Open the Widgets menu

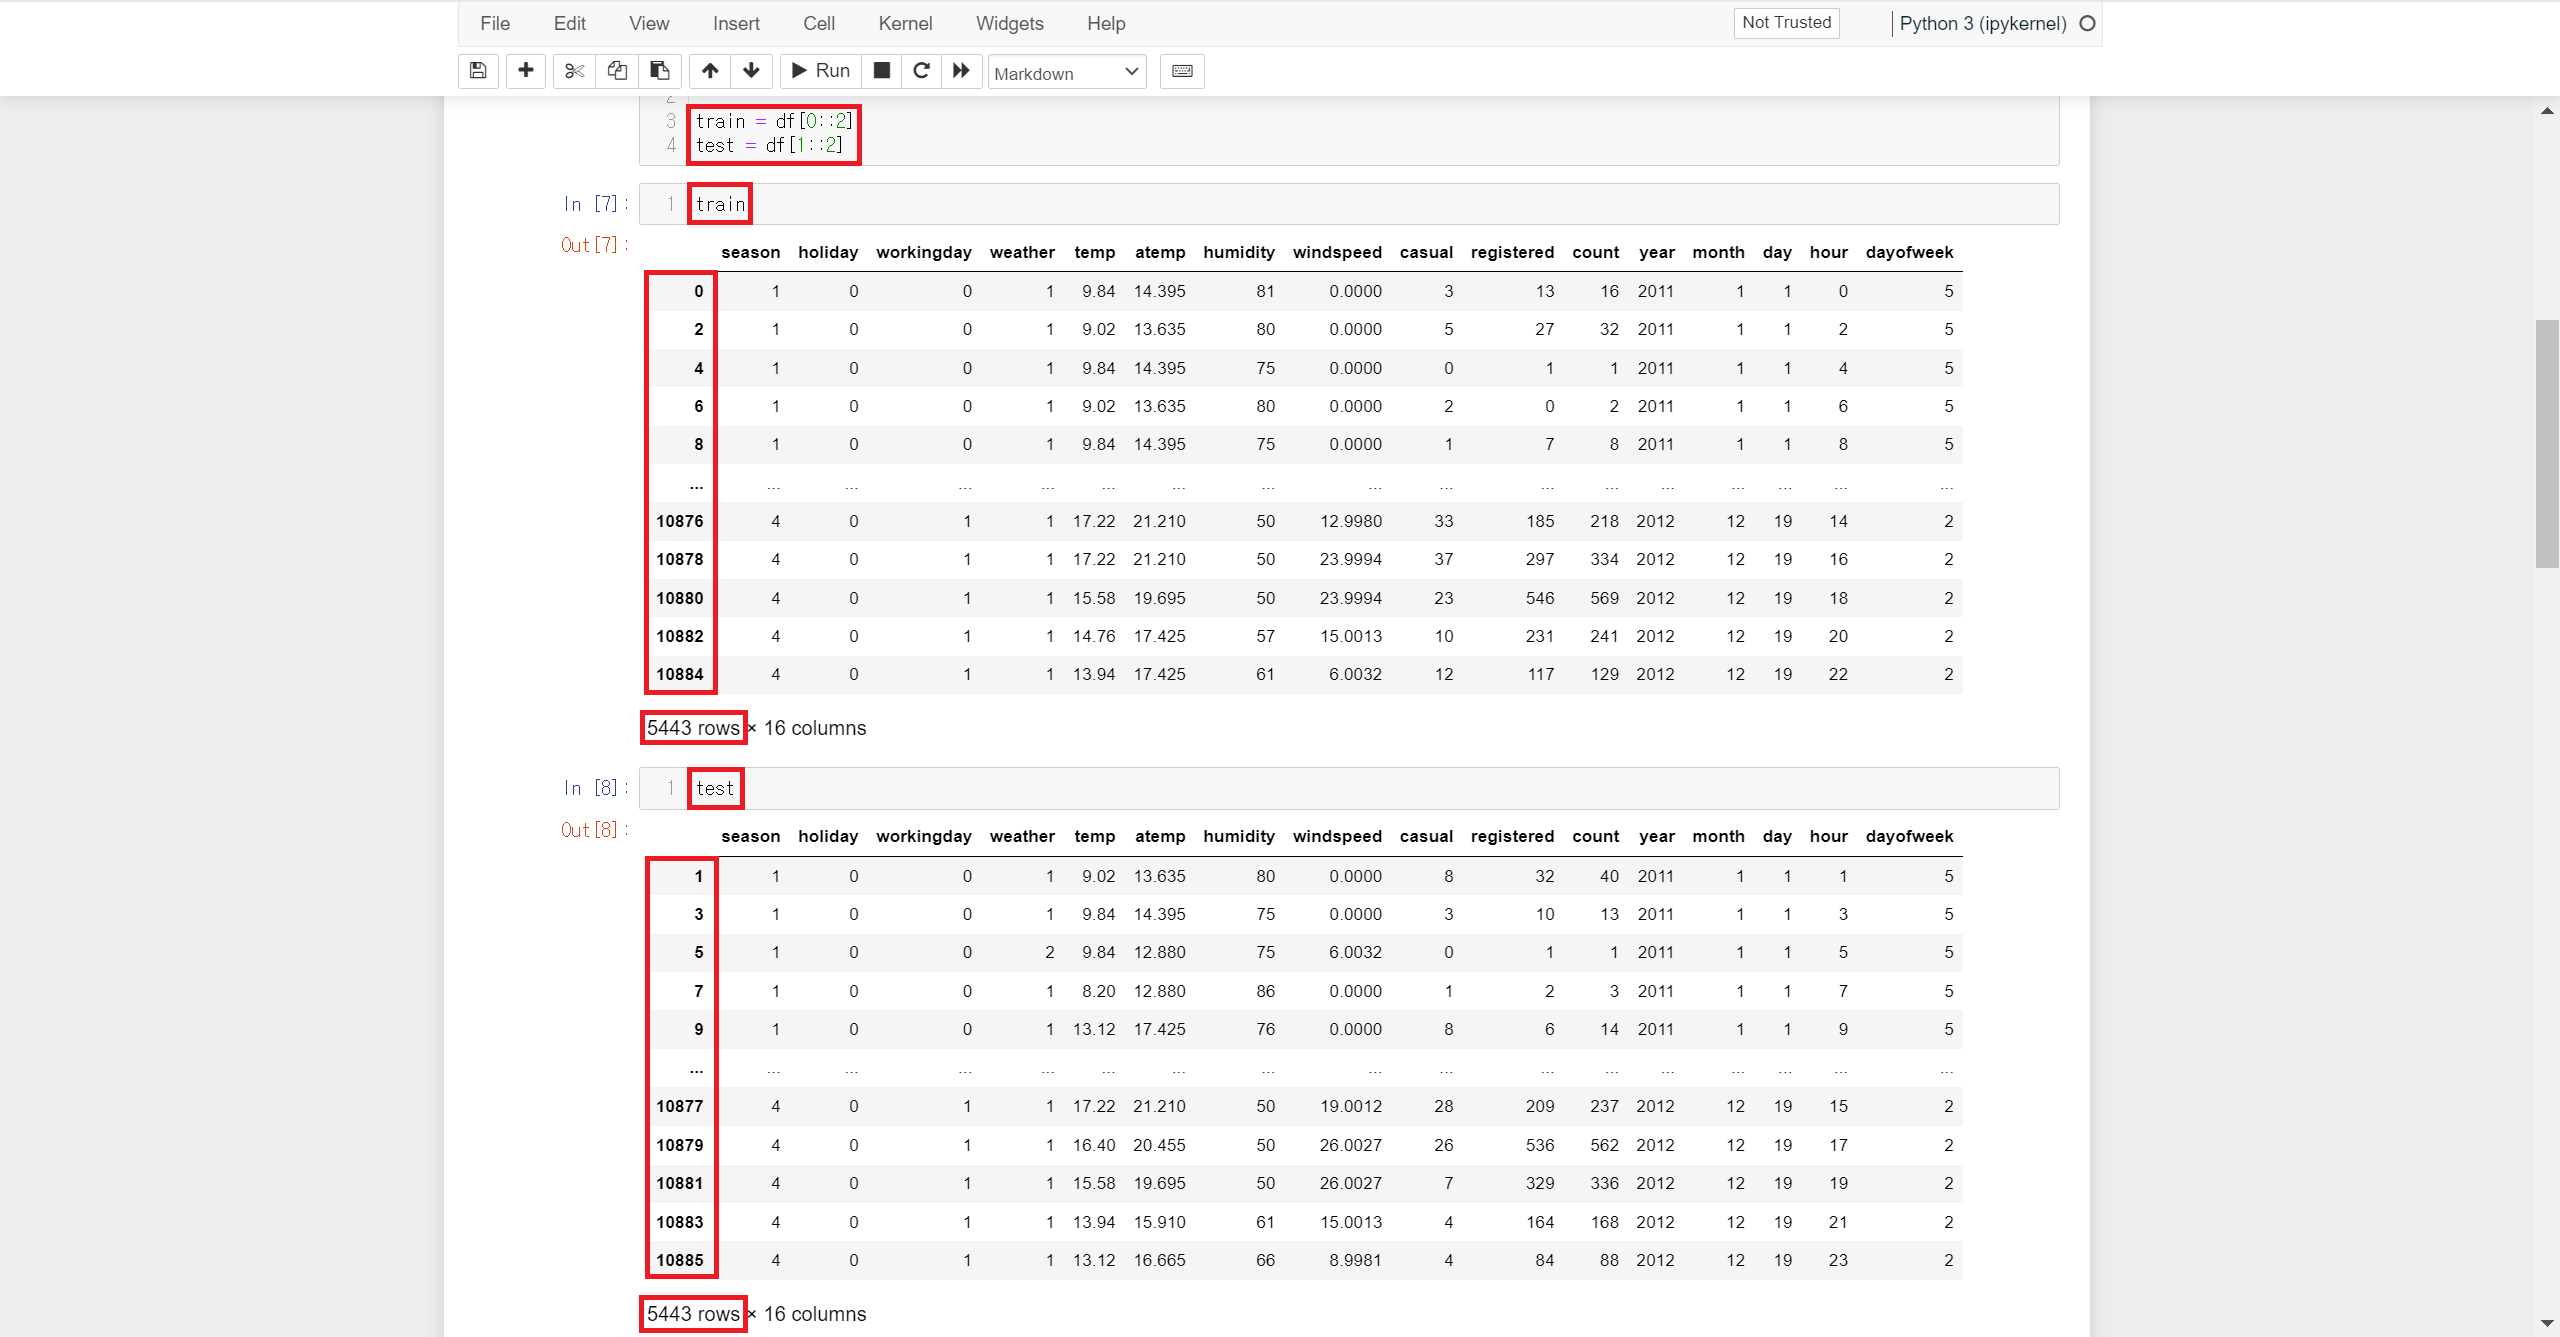tap(1009, 23)
